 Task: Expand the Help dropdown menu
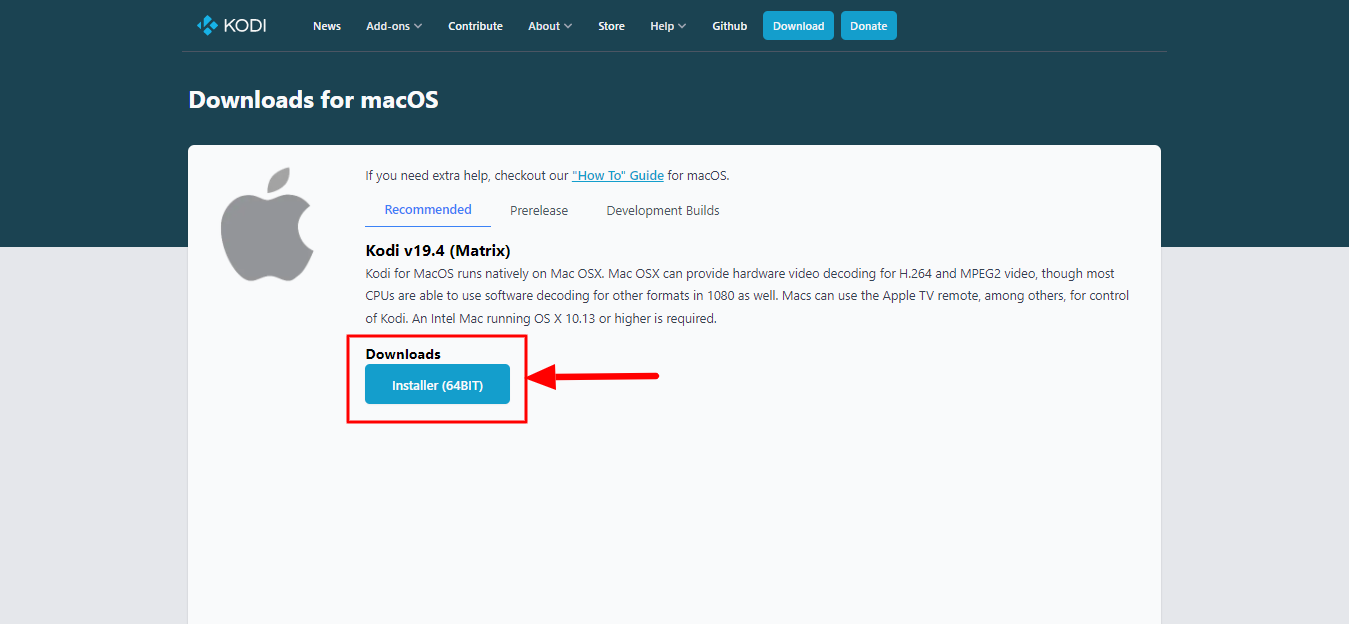[668, 26]
